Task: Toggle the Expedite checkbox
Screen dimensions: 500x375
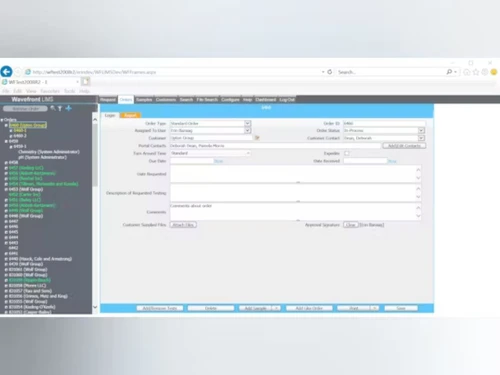Action: (347, 153)
